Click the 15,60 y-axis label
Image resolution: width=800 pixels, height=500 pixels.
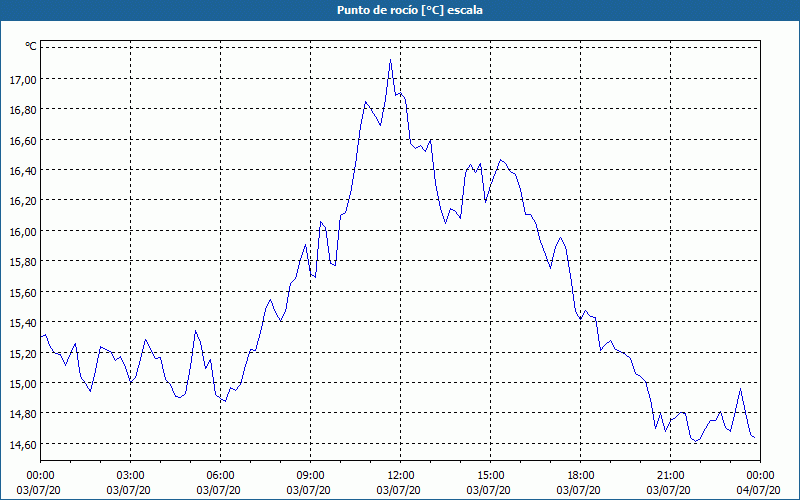[22, 292]
